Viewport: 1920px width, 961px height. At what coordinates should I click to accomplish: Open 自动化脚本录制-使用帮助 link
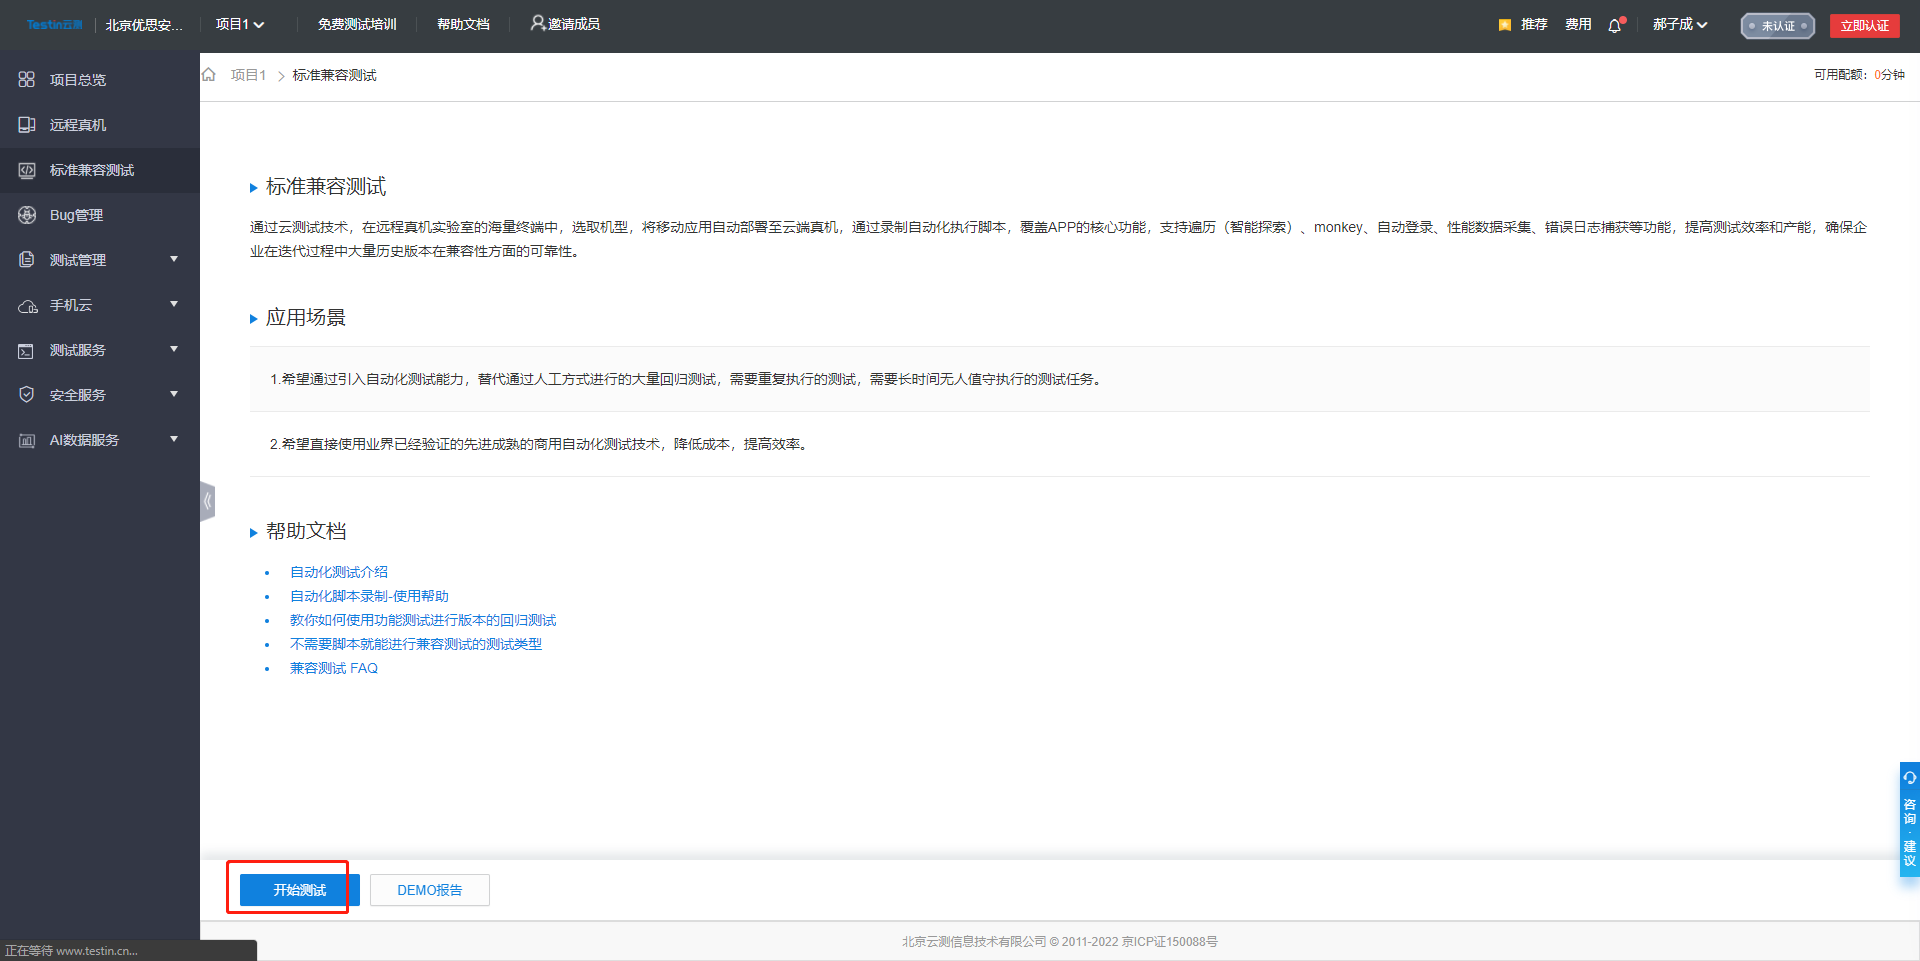point(369,596)
